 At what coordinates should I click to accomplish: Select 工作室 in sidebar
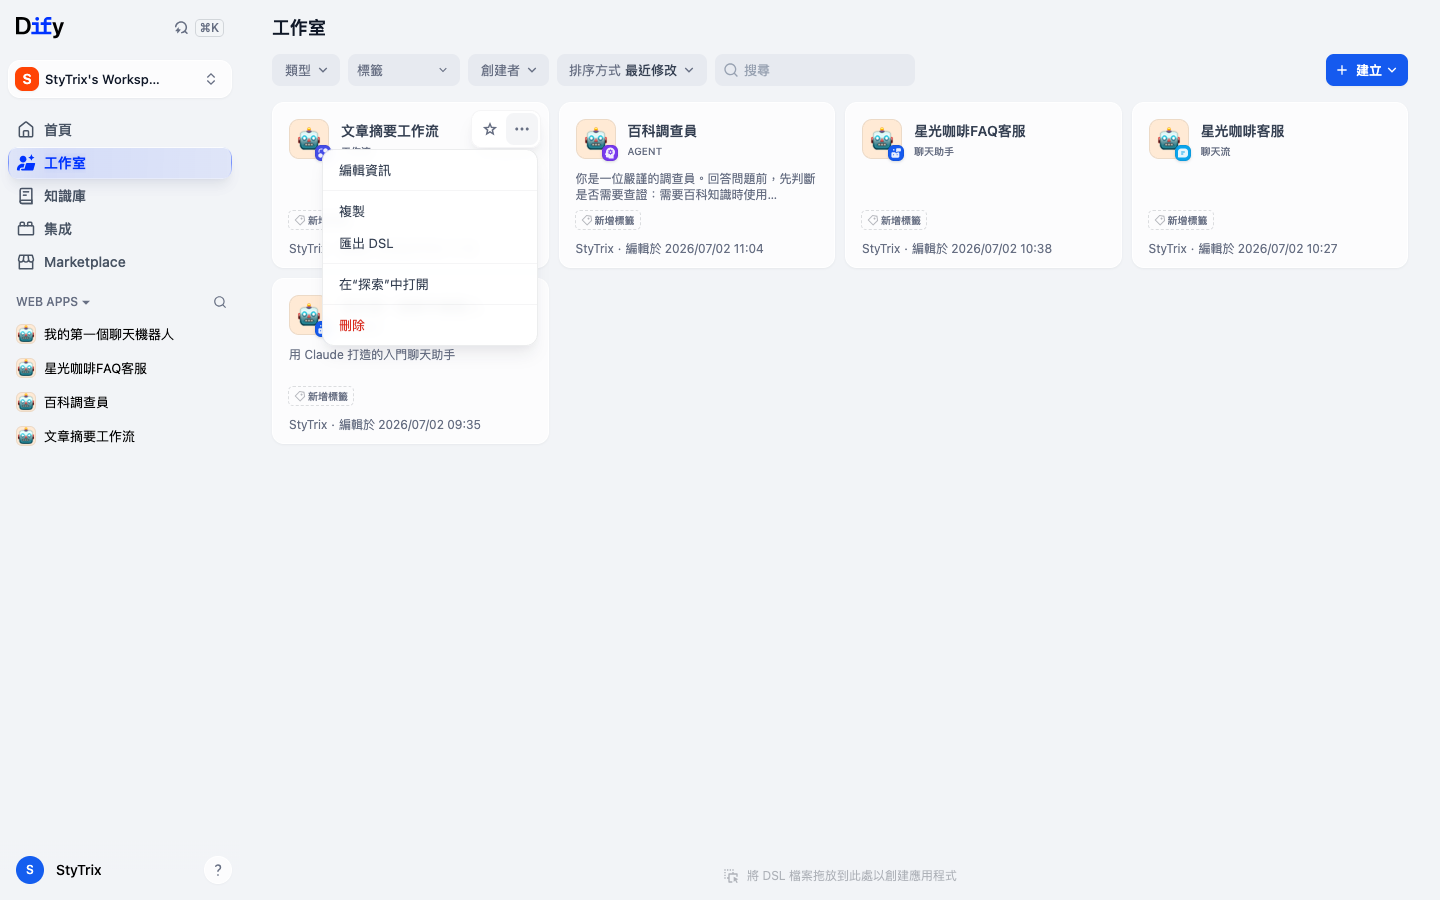click(x=120, y=163)
